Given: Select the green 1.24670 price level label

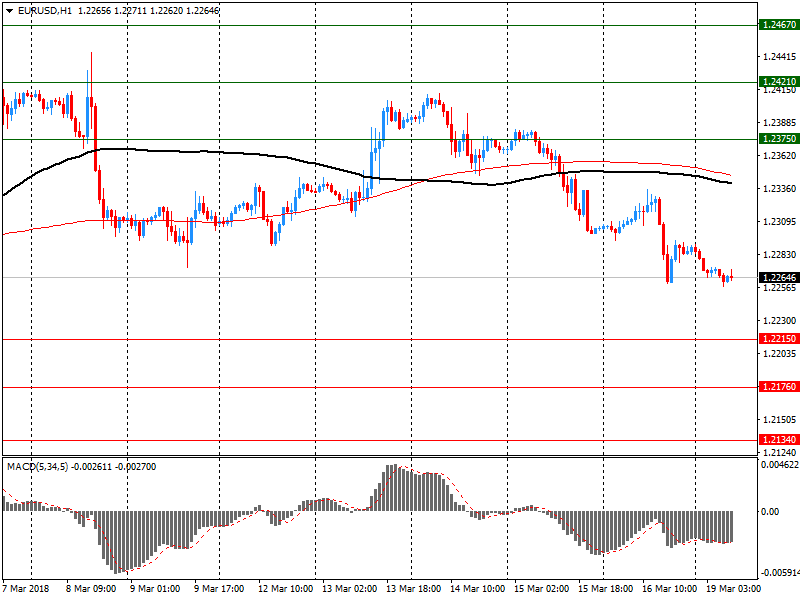Looking at the screenshot, I should [x=777, y=24].
